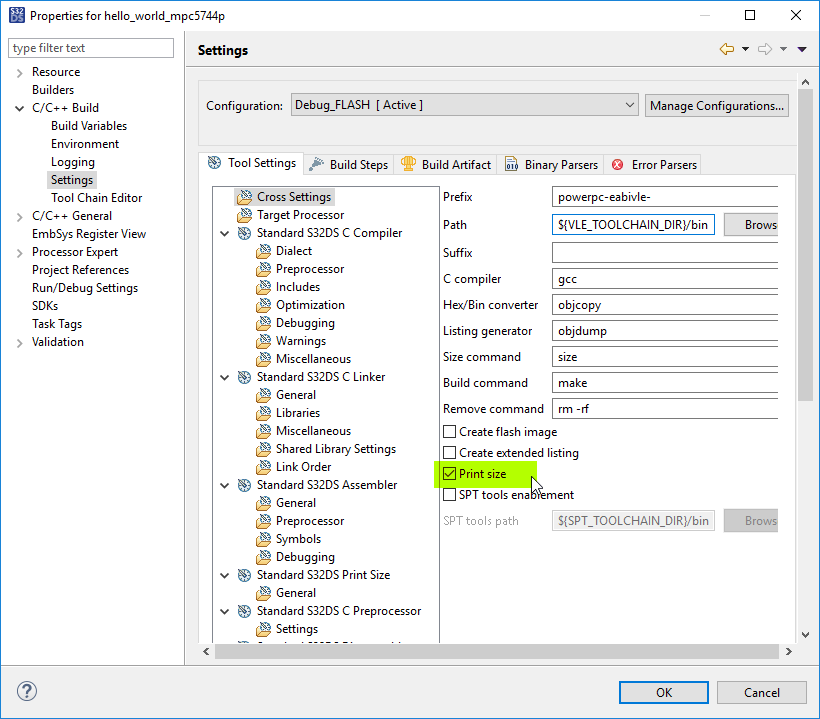Click into the Prefix input field
Viewport: 820px width, 719px height.
pos(665,197)
